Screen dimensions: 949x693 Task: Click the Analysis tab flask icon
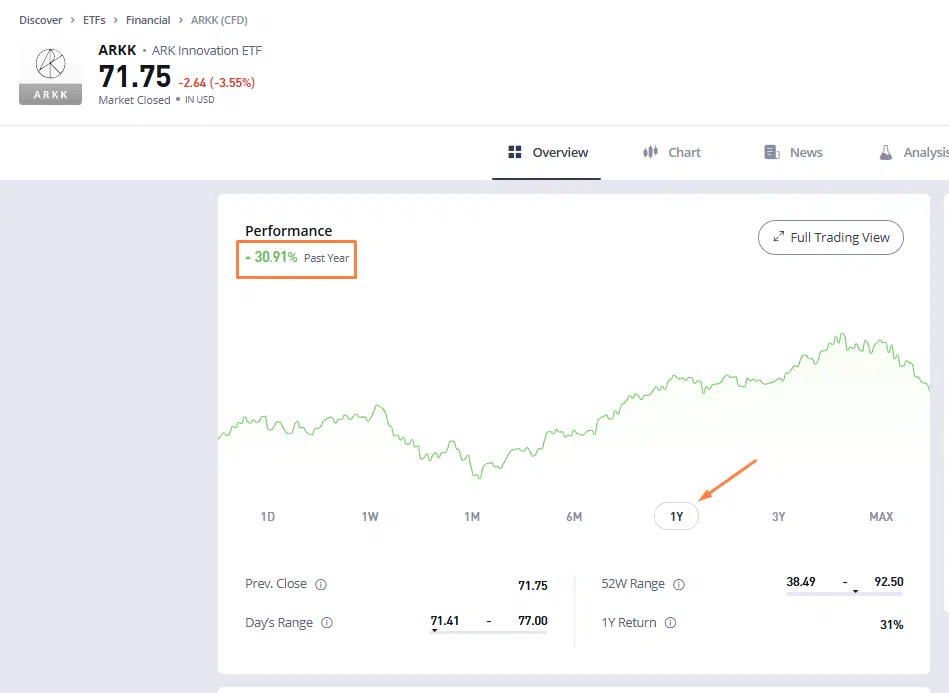(885, 152)
